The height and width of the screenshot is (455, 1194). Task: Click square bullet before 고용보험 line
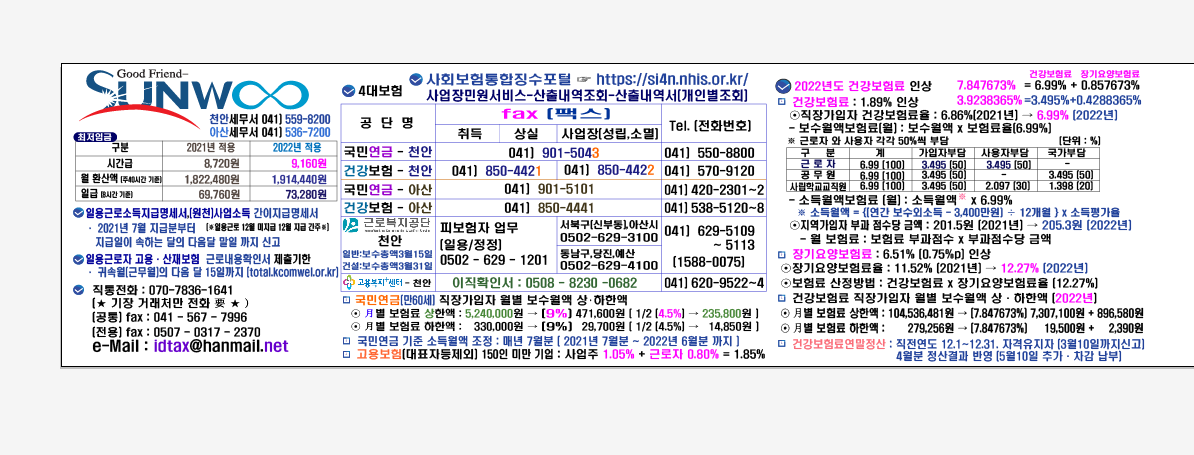click(346, 354)
